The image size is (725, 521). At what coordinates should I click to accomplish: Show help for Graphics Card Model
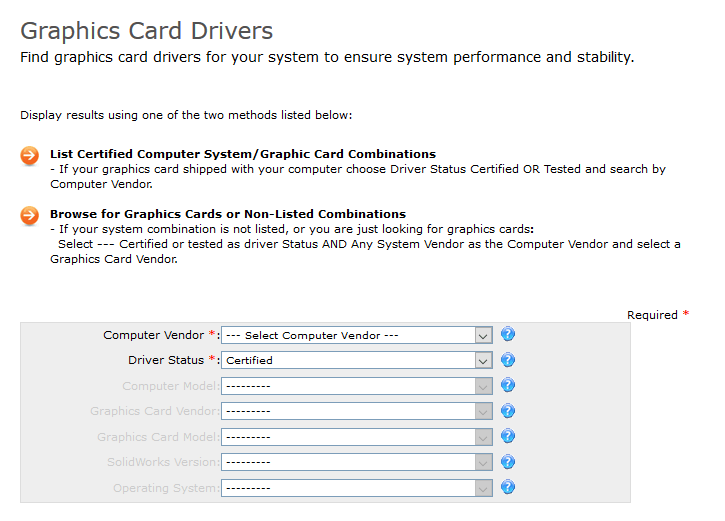point(508,436)
